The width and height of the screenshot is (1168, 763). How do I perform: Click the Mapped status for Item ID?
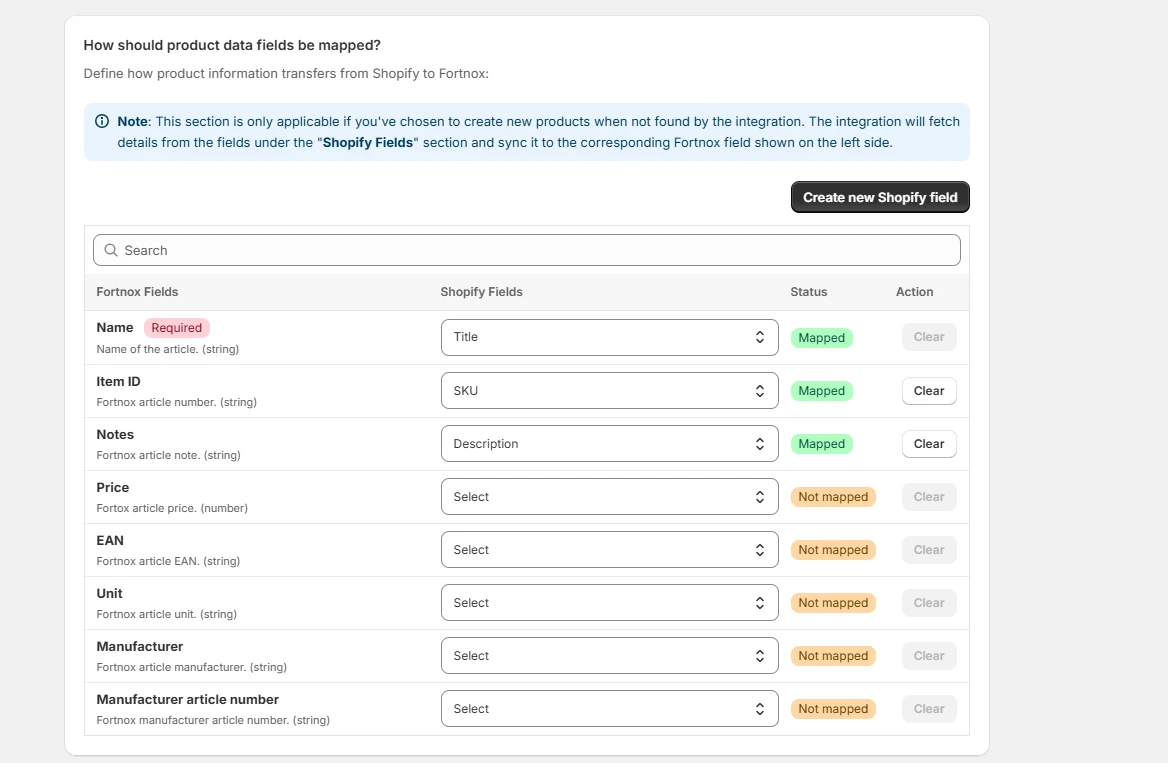coord(822,391)
